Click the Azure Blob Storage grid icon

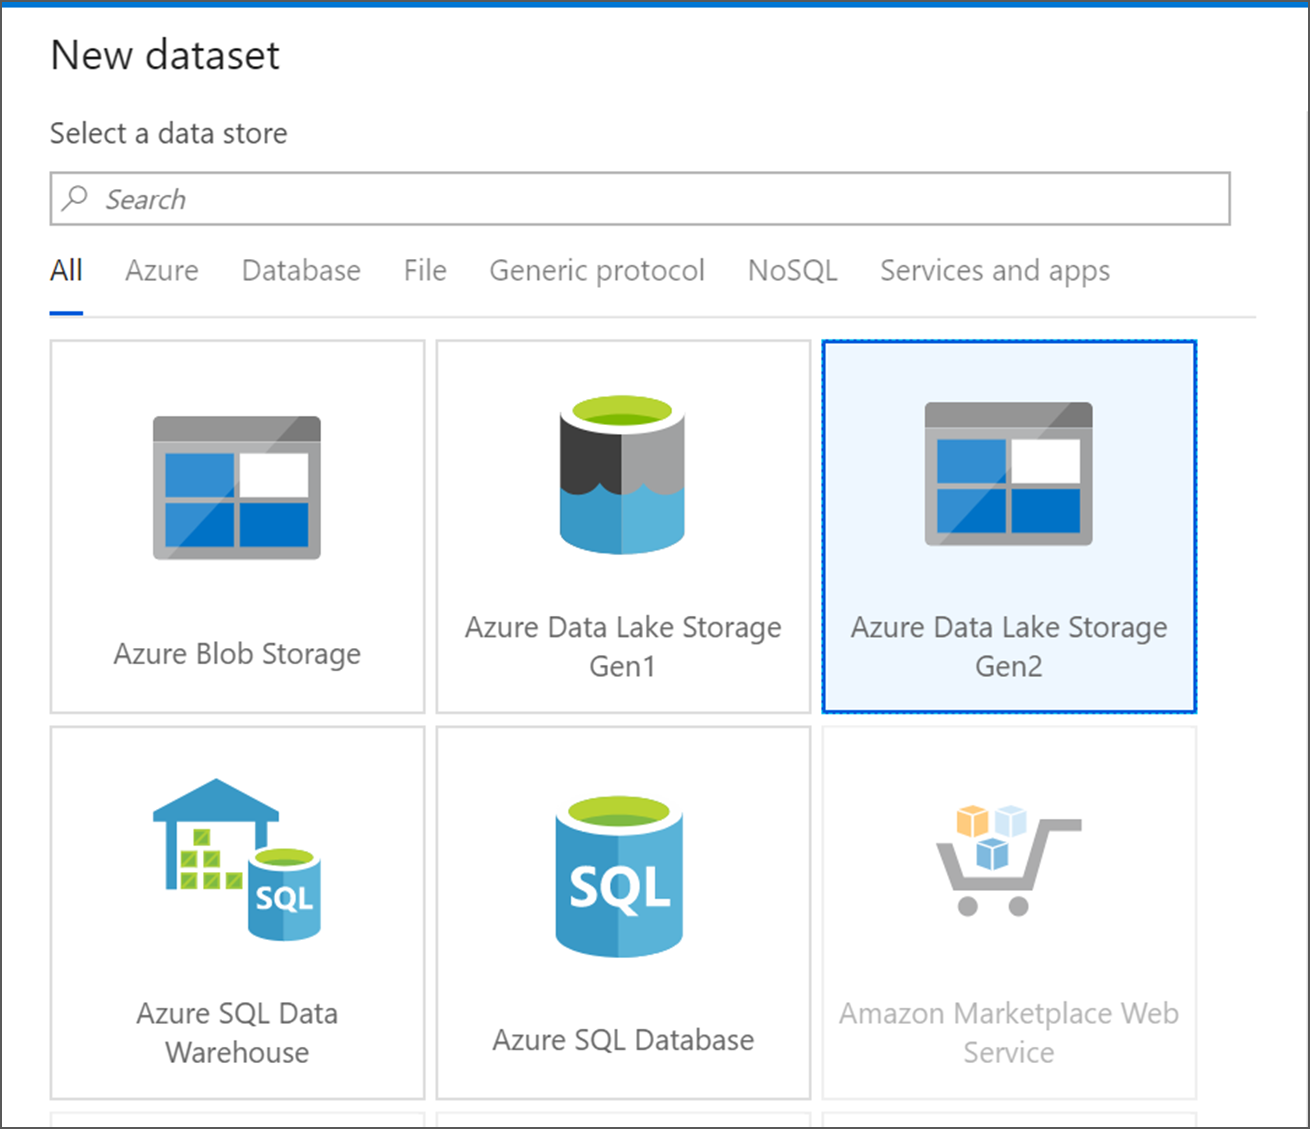pyautogui.click(x=237, y=488)
